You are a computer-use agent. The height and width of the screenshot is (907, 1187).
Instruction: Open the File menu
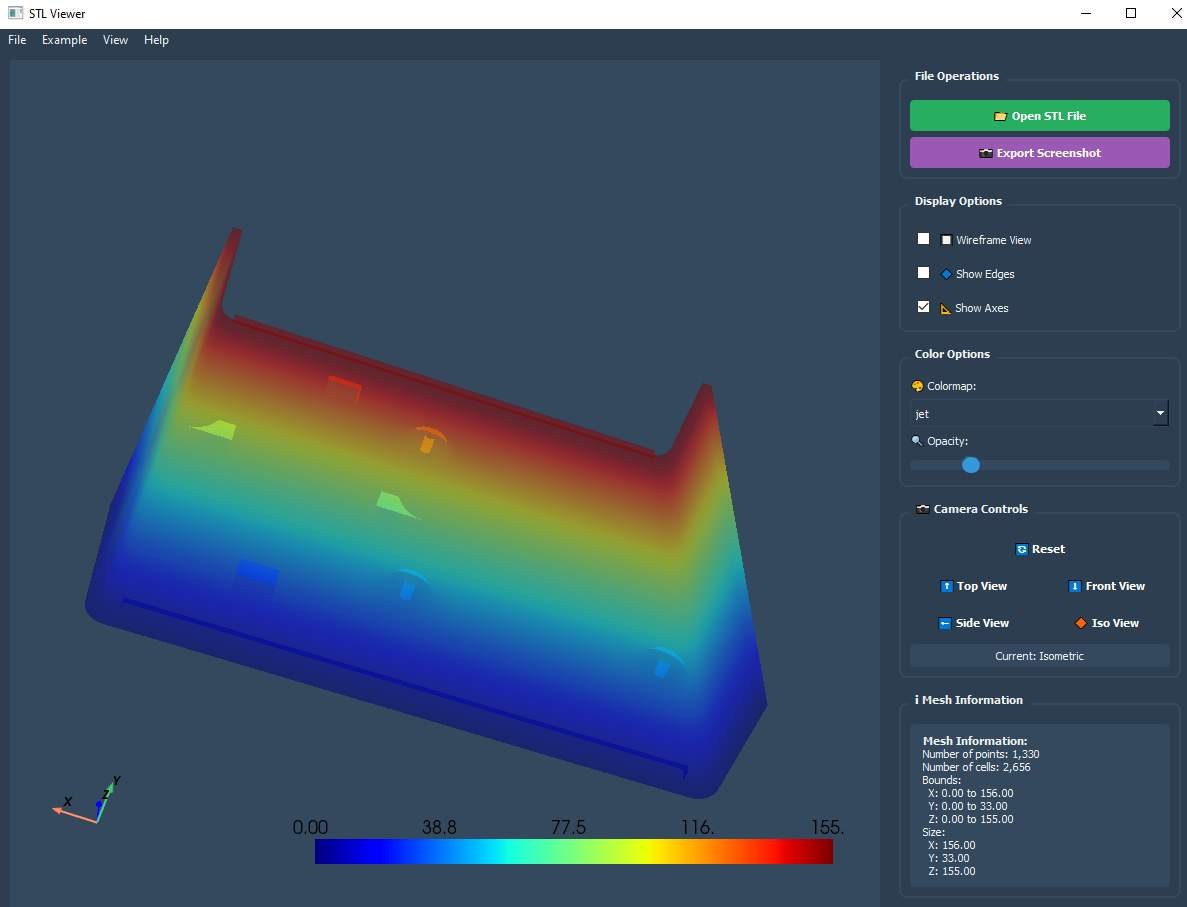tap(17, 40)
